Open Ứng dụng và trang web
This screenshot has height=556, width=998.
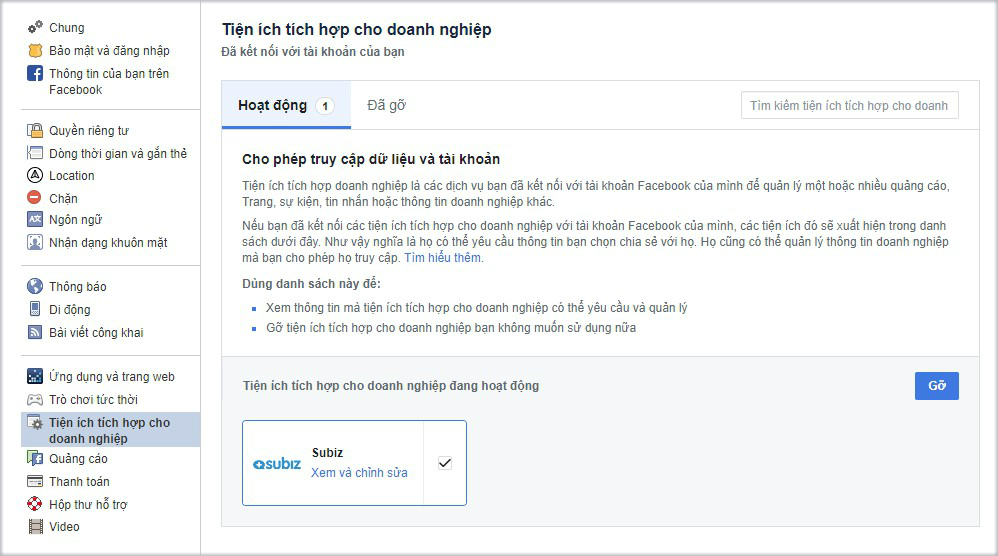pos(111,377)
